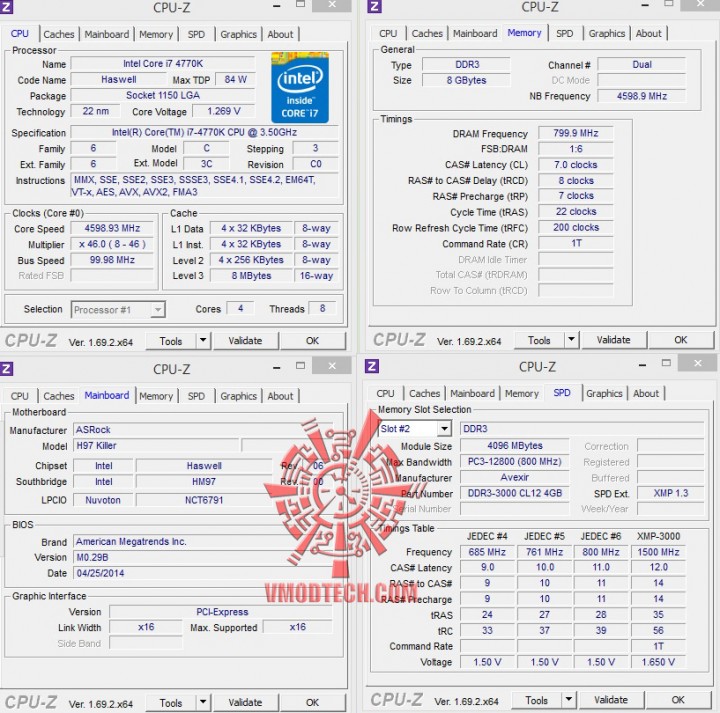Click DRAM Frequency value 799.9 MHz
The image size is (720, 713).
[x=576, y=133]
